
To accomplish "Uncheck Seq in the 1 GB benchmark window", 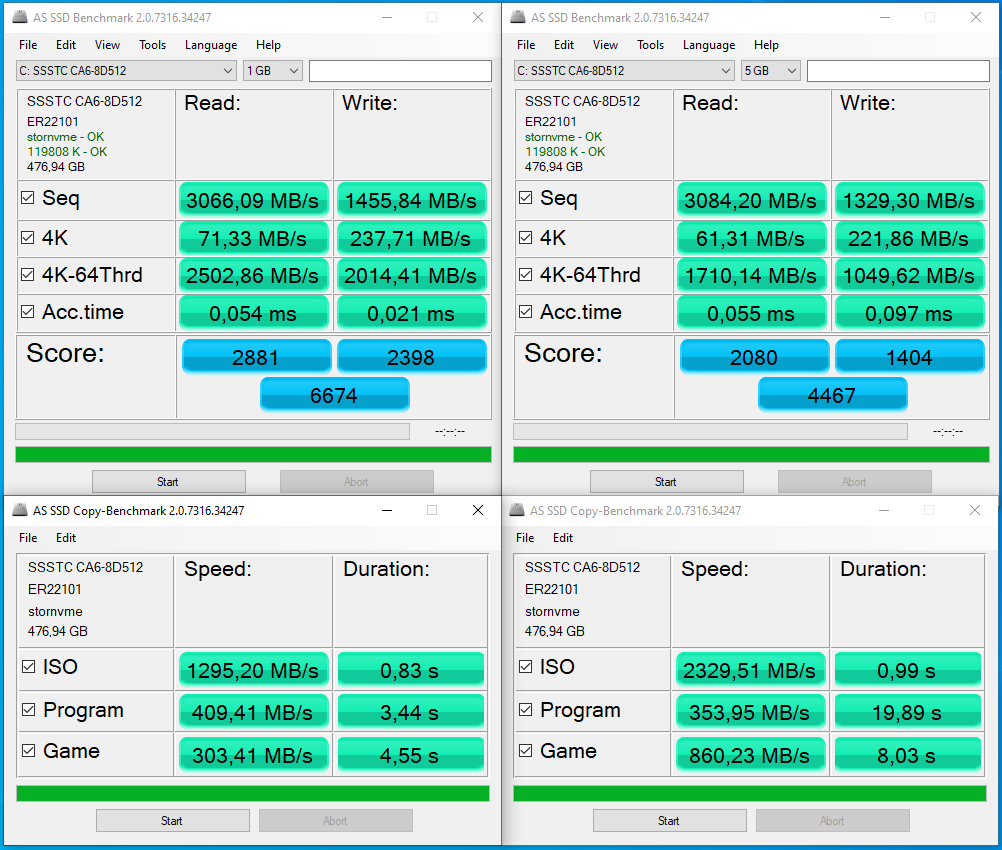I will 27,197.
